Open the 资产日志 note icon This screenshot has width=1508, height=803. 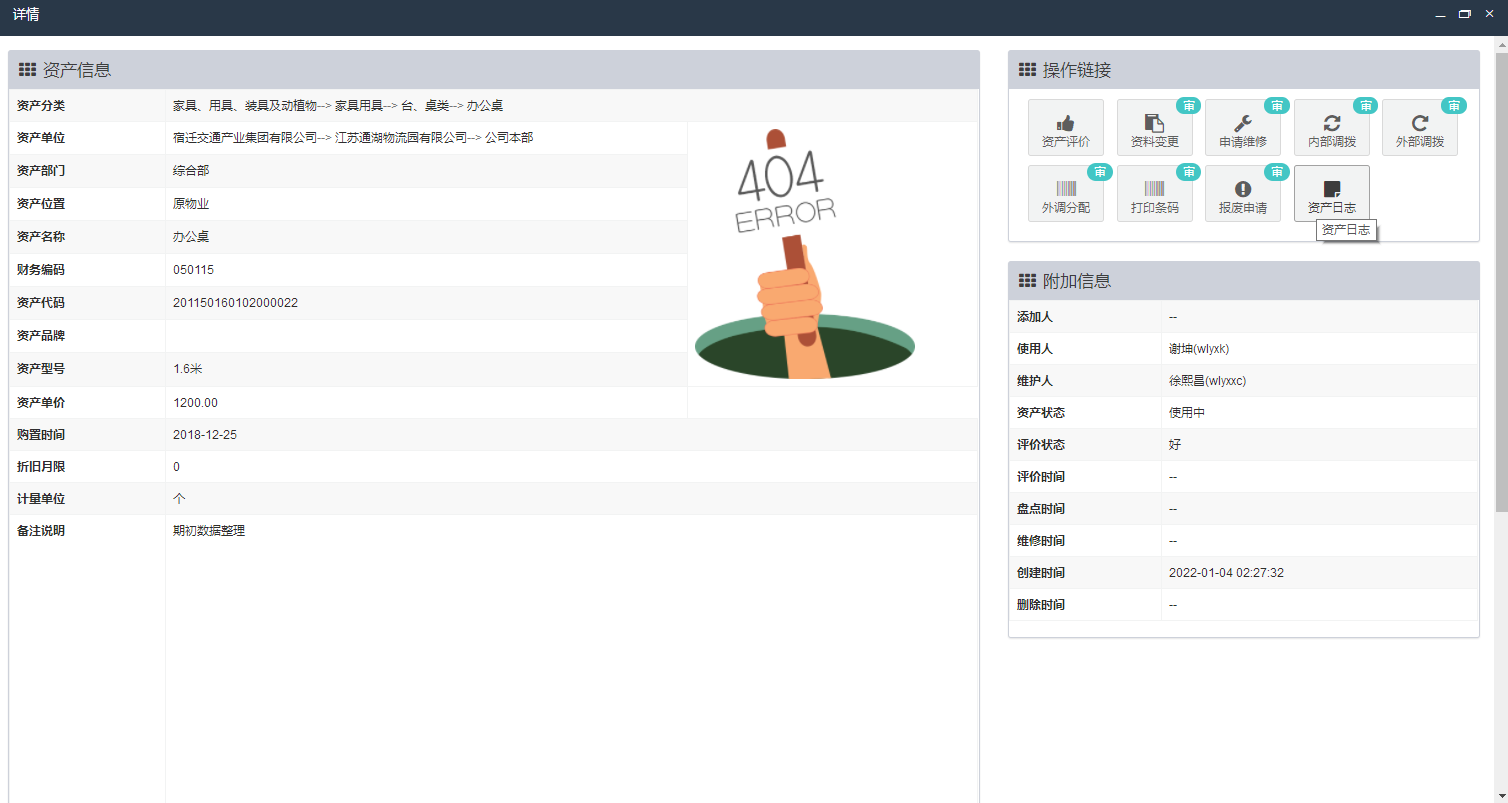click(x=1331, y=189)
